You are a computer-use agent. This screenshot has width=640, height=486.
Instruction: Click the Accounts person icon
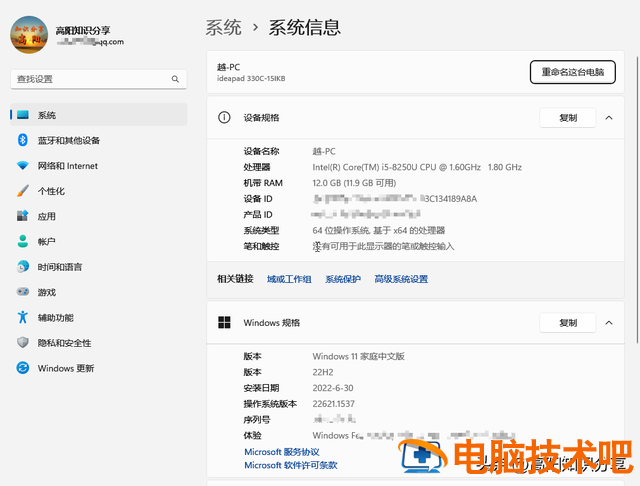(x=23, y=241)
